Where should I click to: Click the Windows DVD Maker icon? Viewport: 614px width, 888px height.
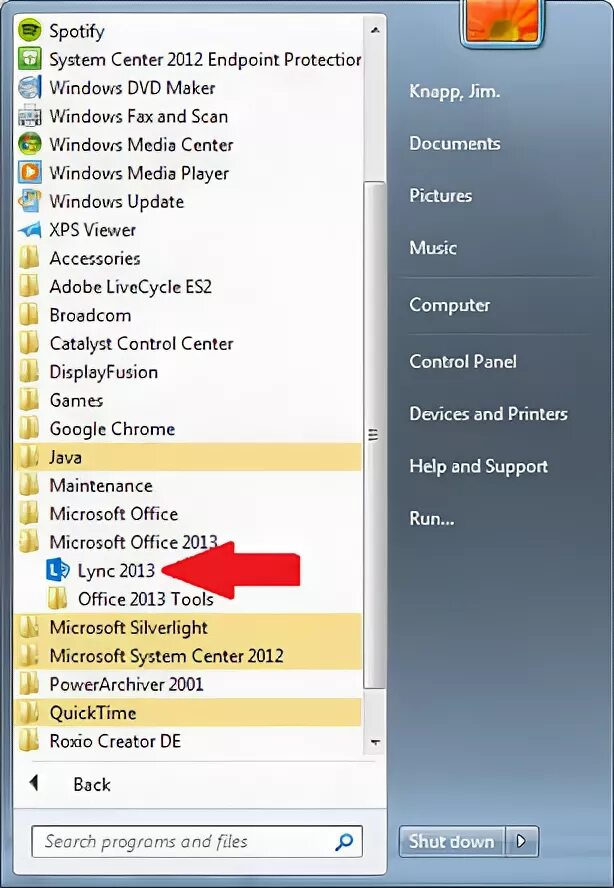[x=29, y=87]
